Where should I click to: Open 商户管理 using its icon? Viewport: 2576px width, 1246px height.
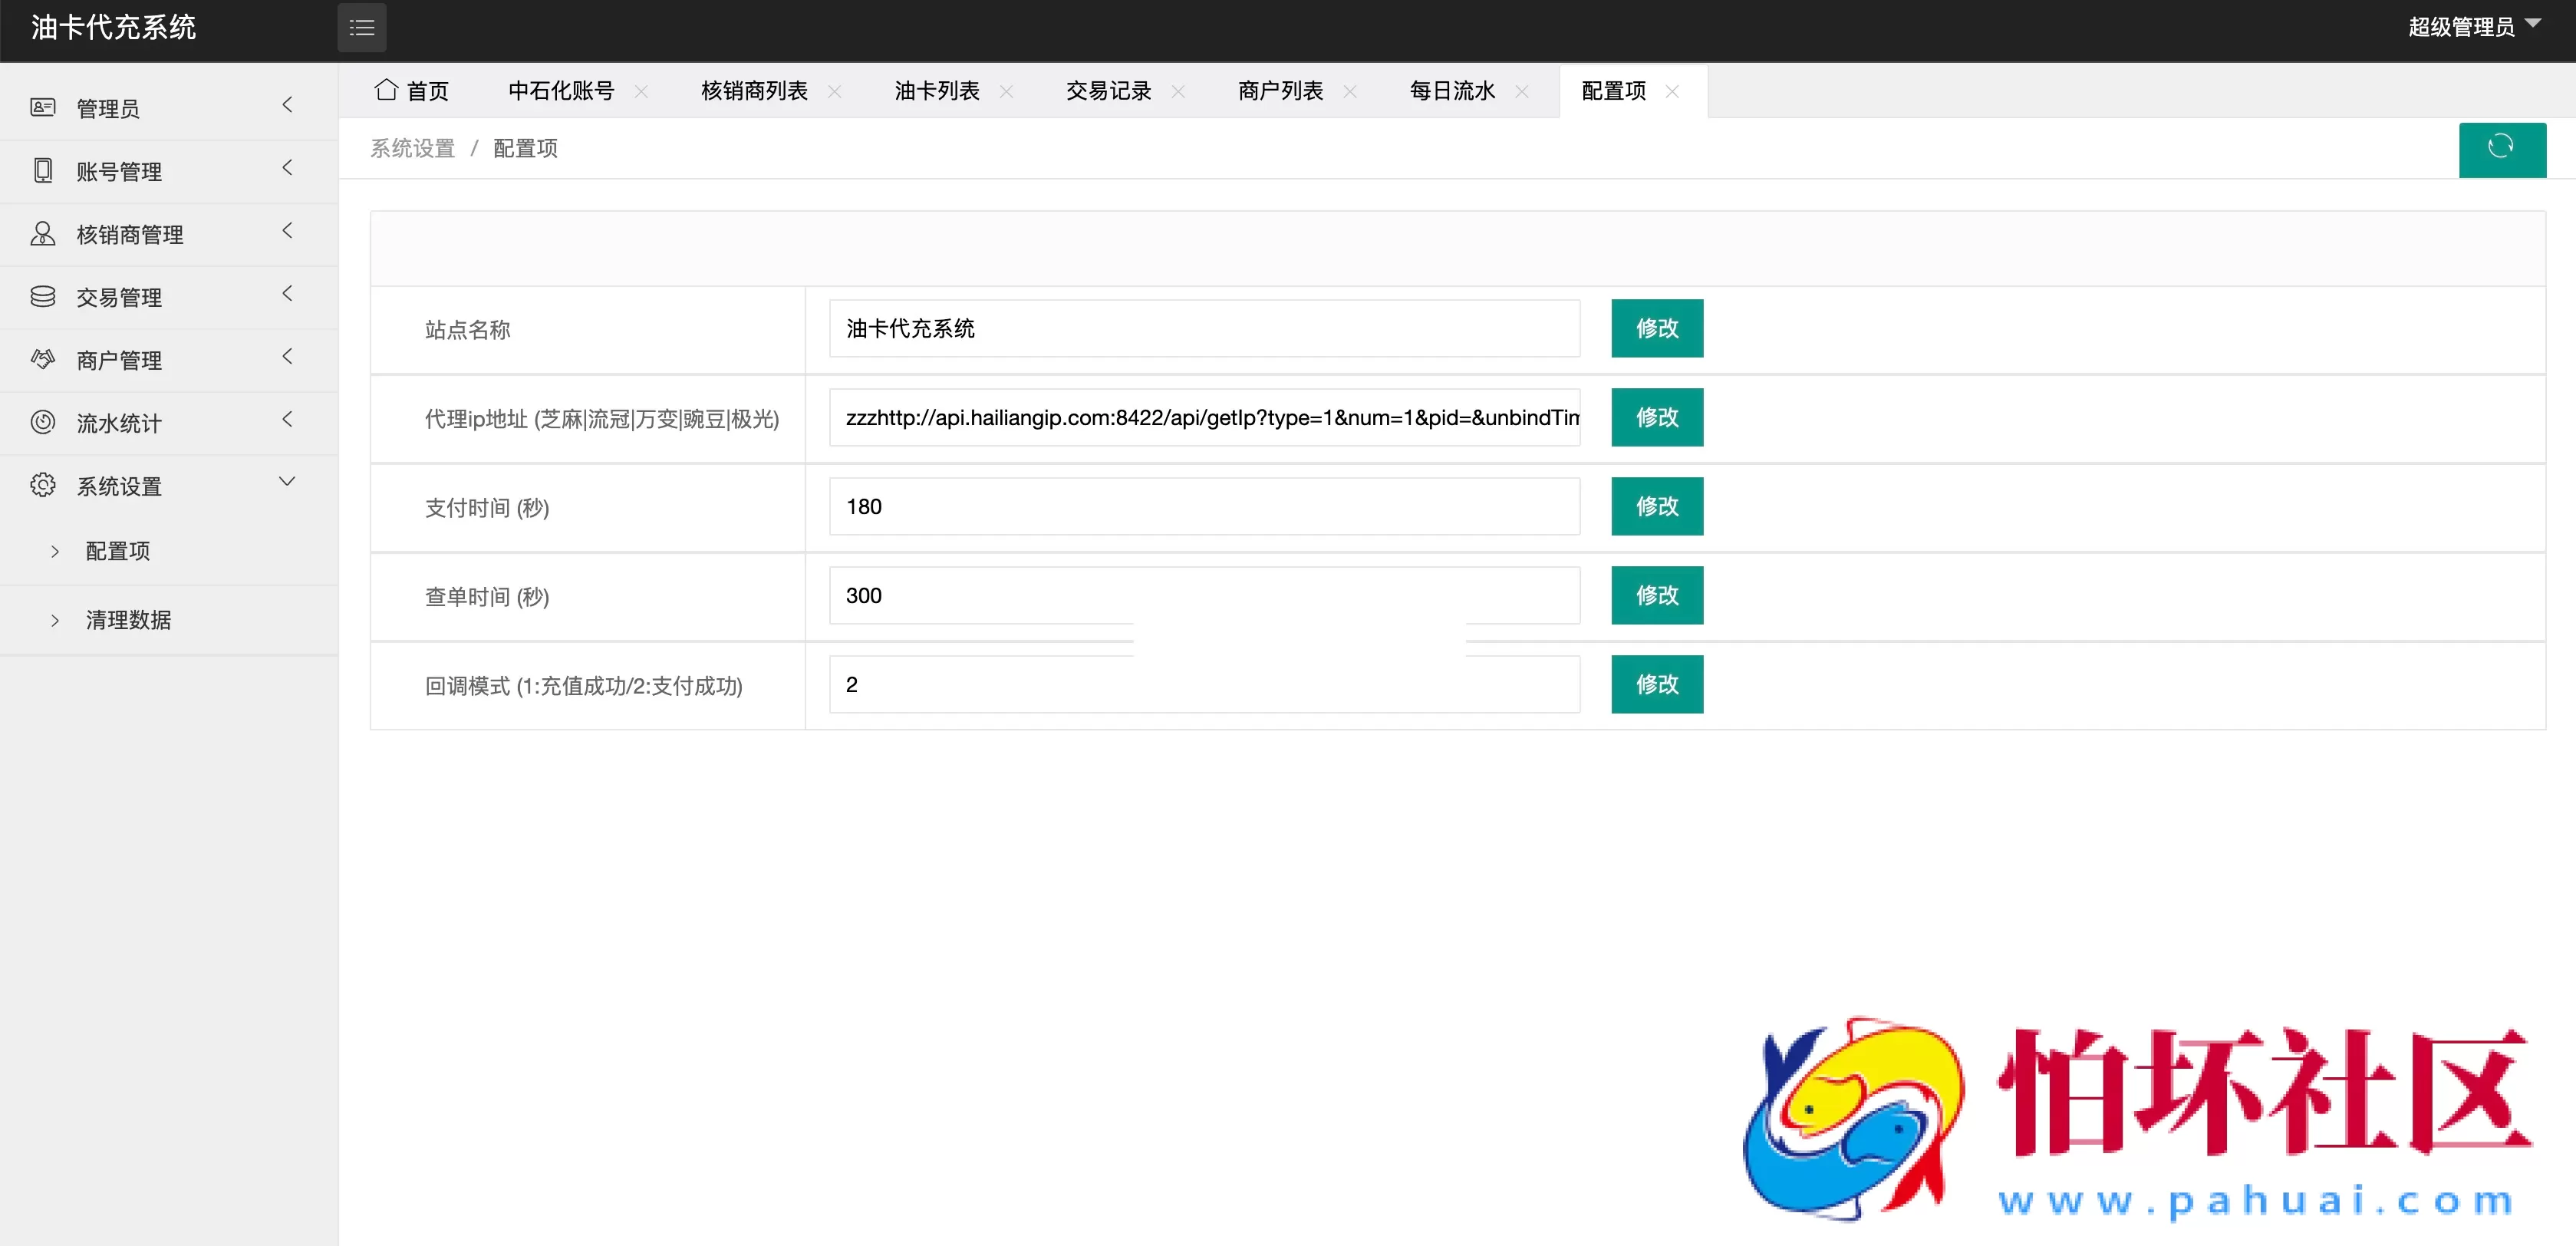43,359
